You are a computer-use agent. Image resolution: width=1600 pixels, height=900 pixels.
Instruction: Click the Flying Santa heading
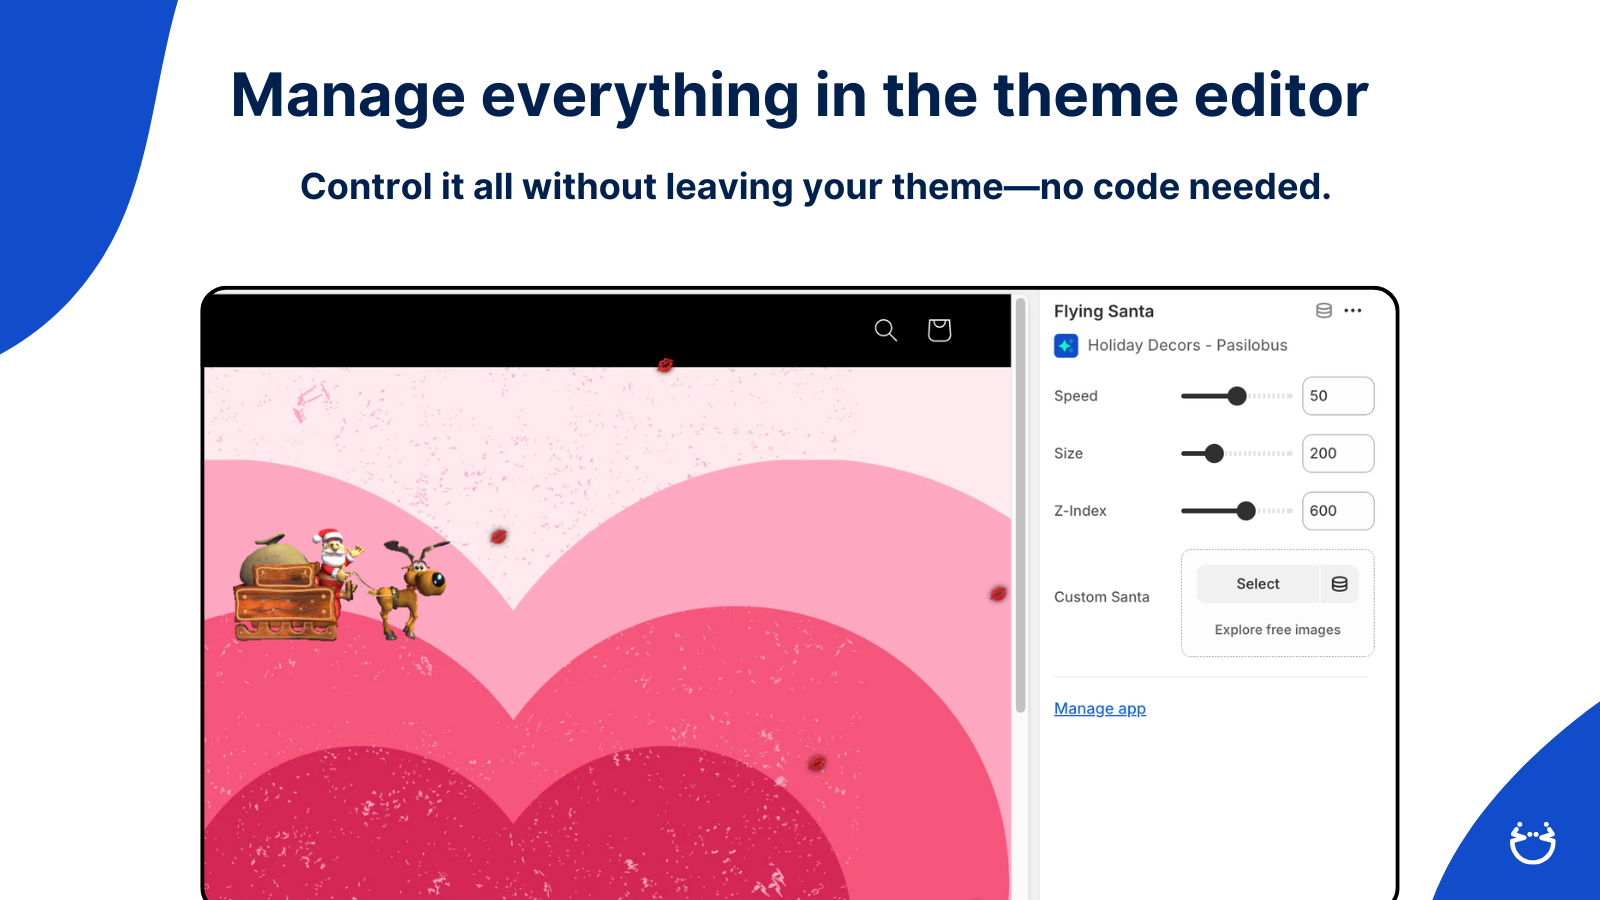(1104, 311)
